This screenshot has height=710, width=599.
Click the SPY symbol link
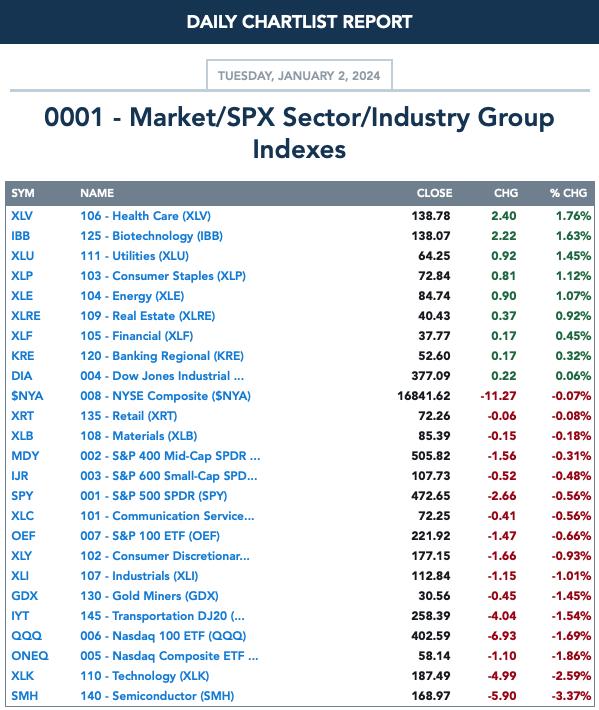click(x=22, y=496)
